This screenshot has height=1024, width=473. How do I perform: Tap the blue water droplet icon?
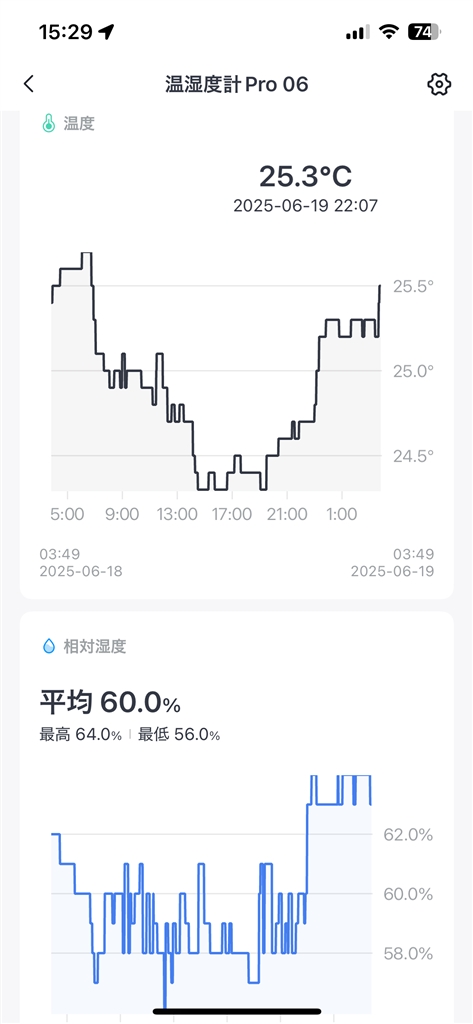pyautogui.click(x=49, y=647)
